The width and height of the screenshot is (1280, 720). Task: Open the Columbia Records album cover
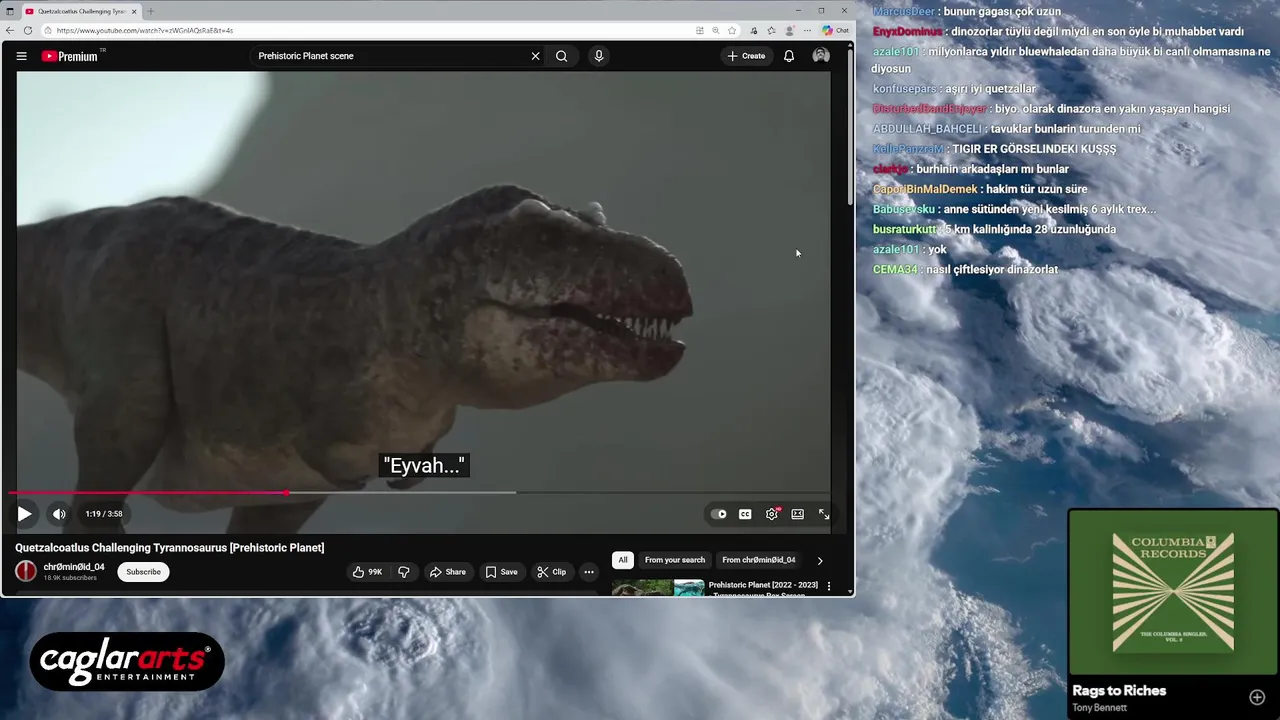click(1173, 593)
